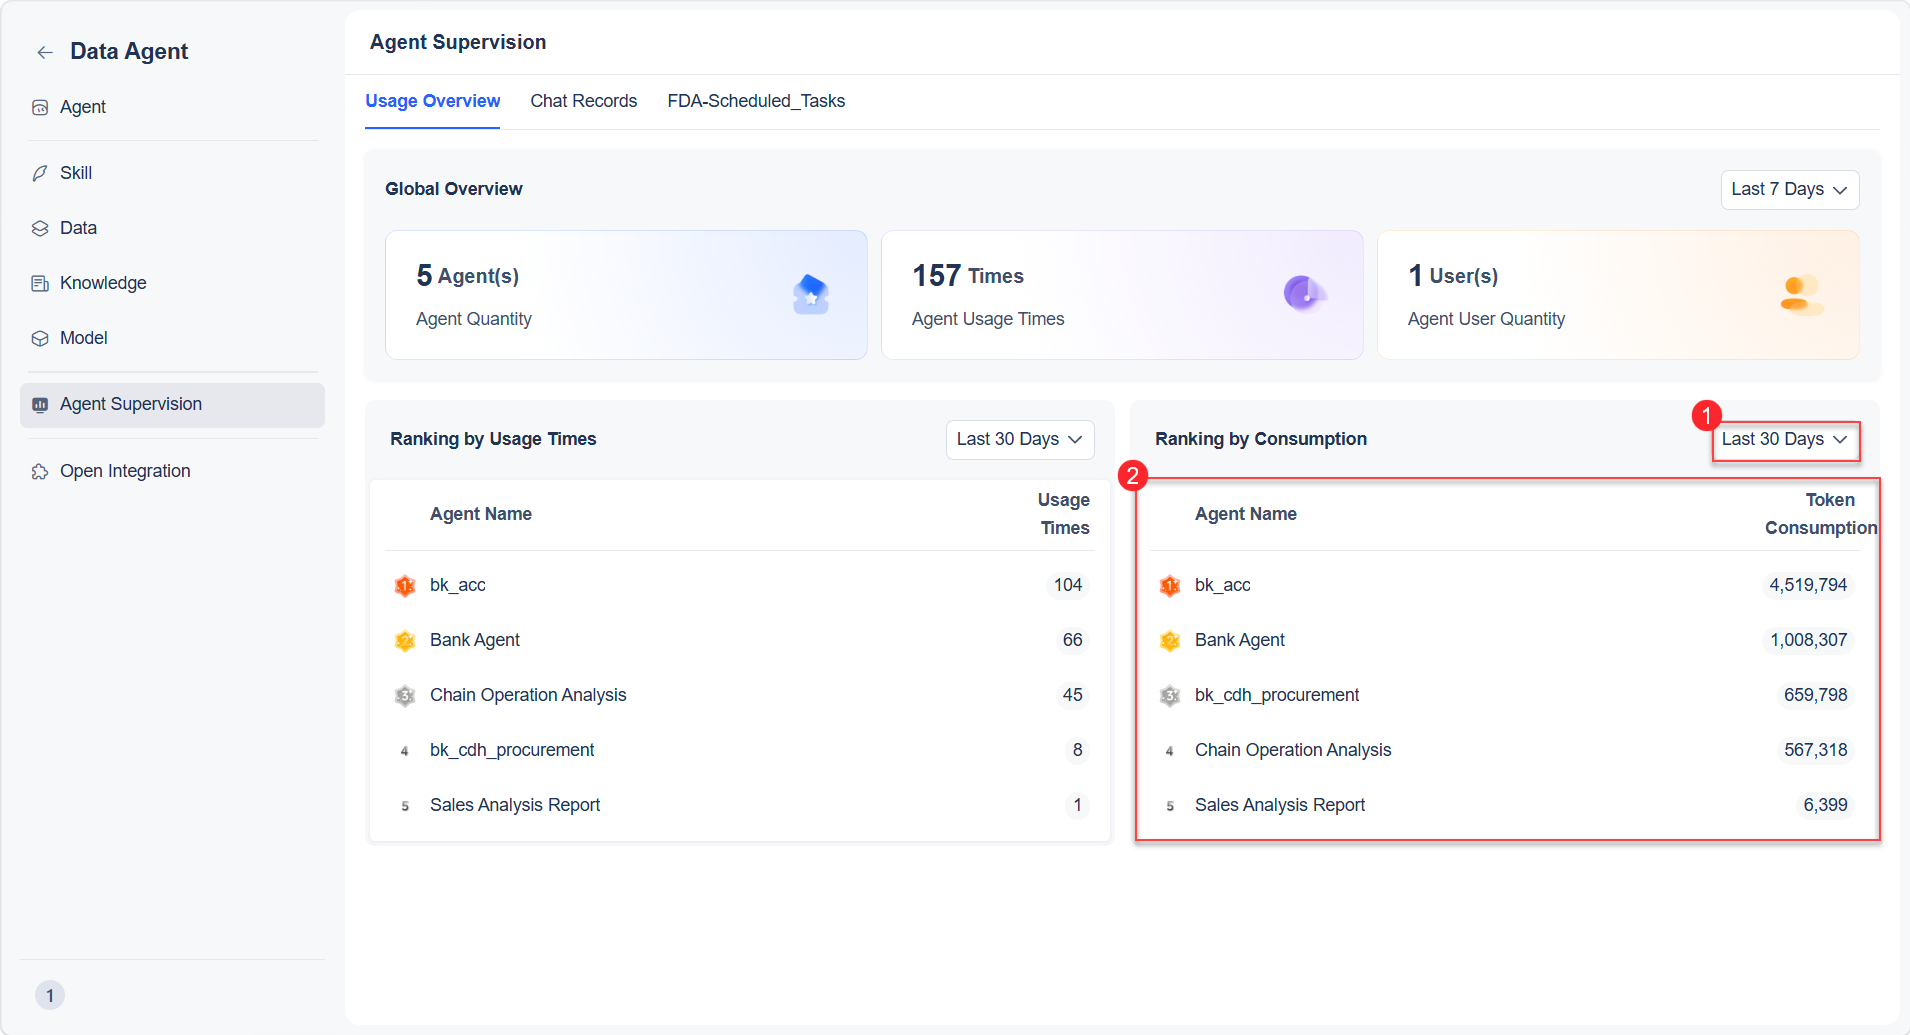Click second-place medal beside Bank Agent in Usage ranking
1910x1035 pixels.
coord(405,640)
